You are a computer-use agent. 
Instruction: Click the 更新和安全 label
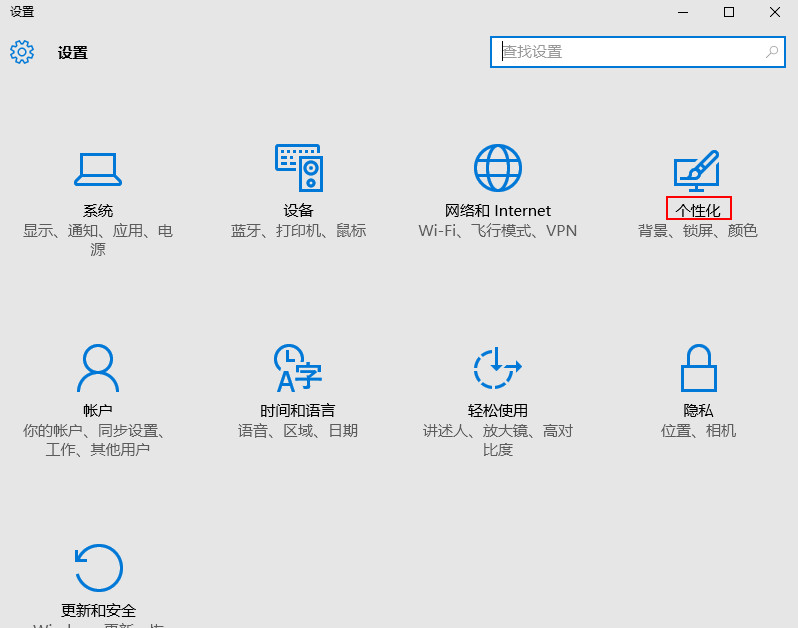(x=99, y=610)
